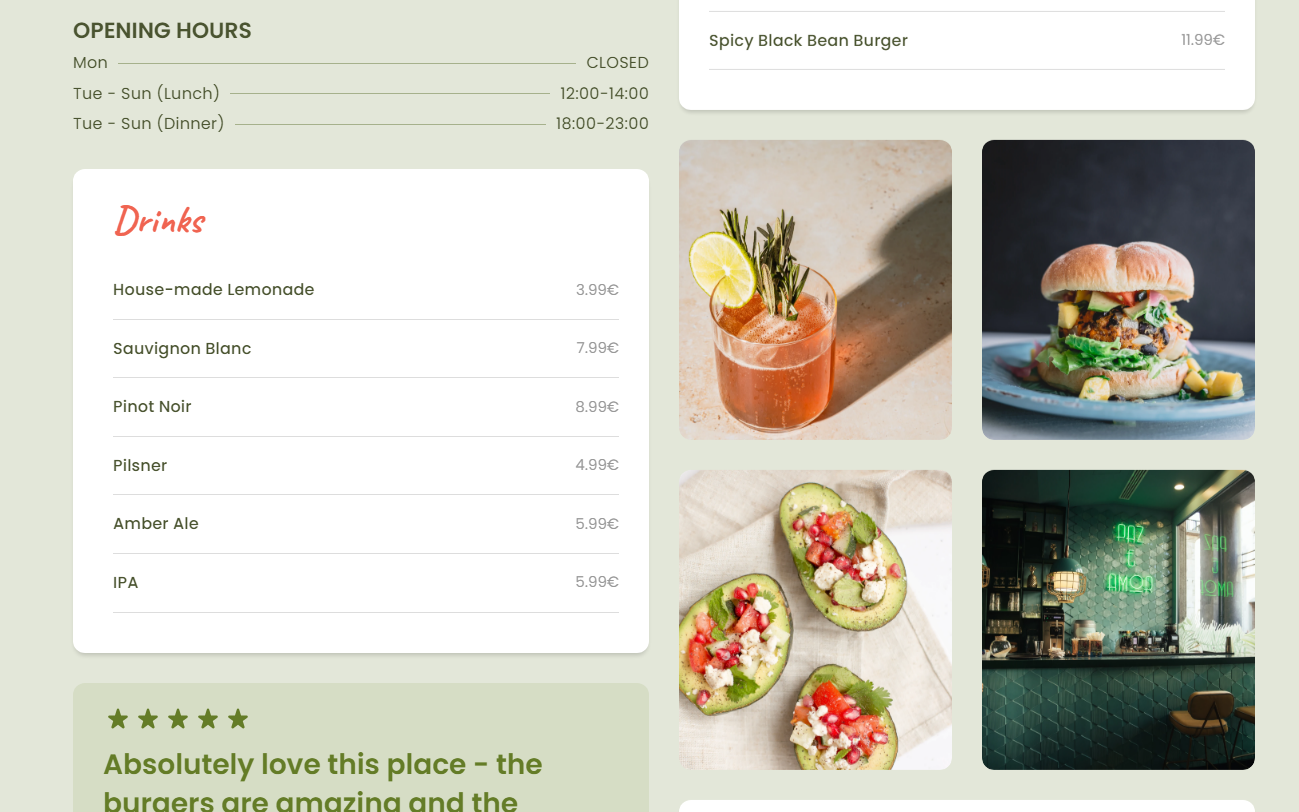Image resolution: width=1299 pixels, height=812 pixels.
Task: Click the third review star icon
Action: click(x=178, y=718)
